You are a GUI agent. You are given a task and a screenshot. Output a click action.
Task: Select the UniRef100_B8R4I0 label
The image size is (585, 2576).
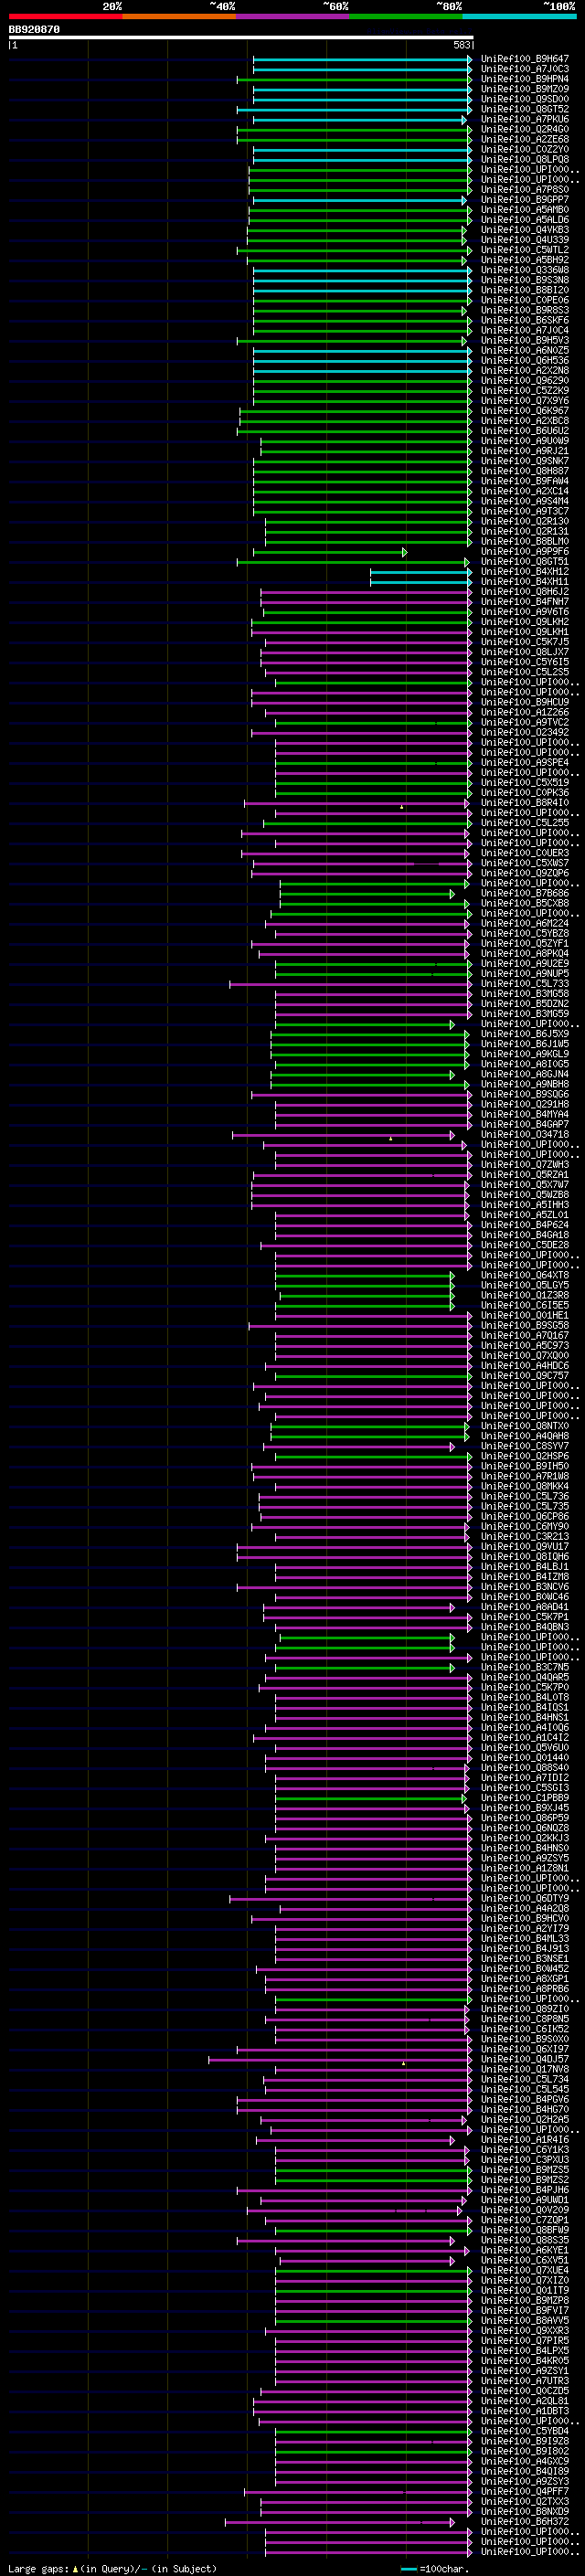point(525,803)
